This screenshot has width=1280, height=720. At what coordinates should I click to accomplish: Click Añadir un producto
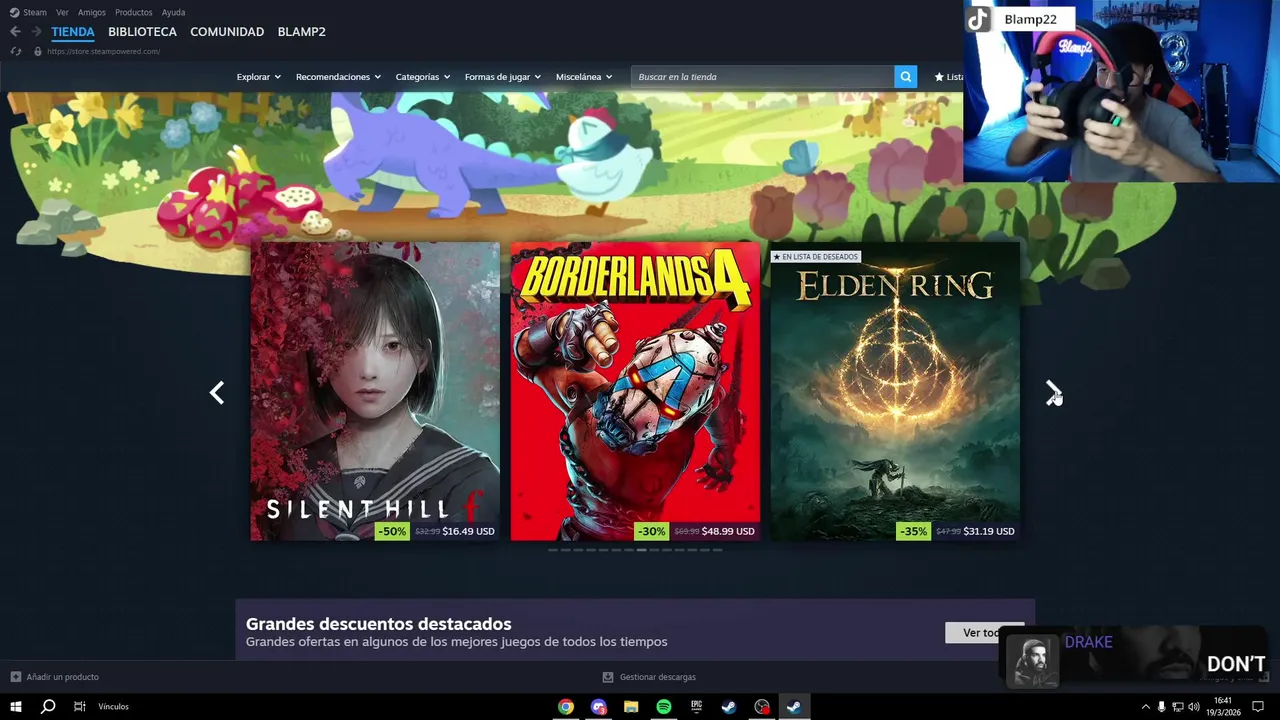click(62, 677)
